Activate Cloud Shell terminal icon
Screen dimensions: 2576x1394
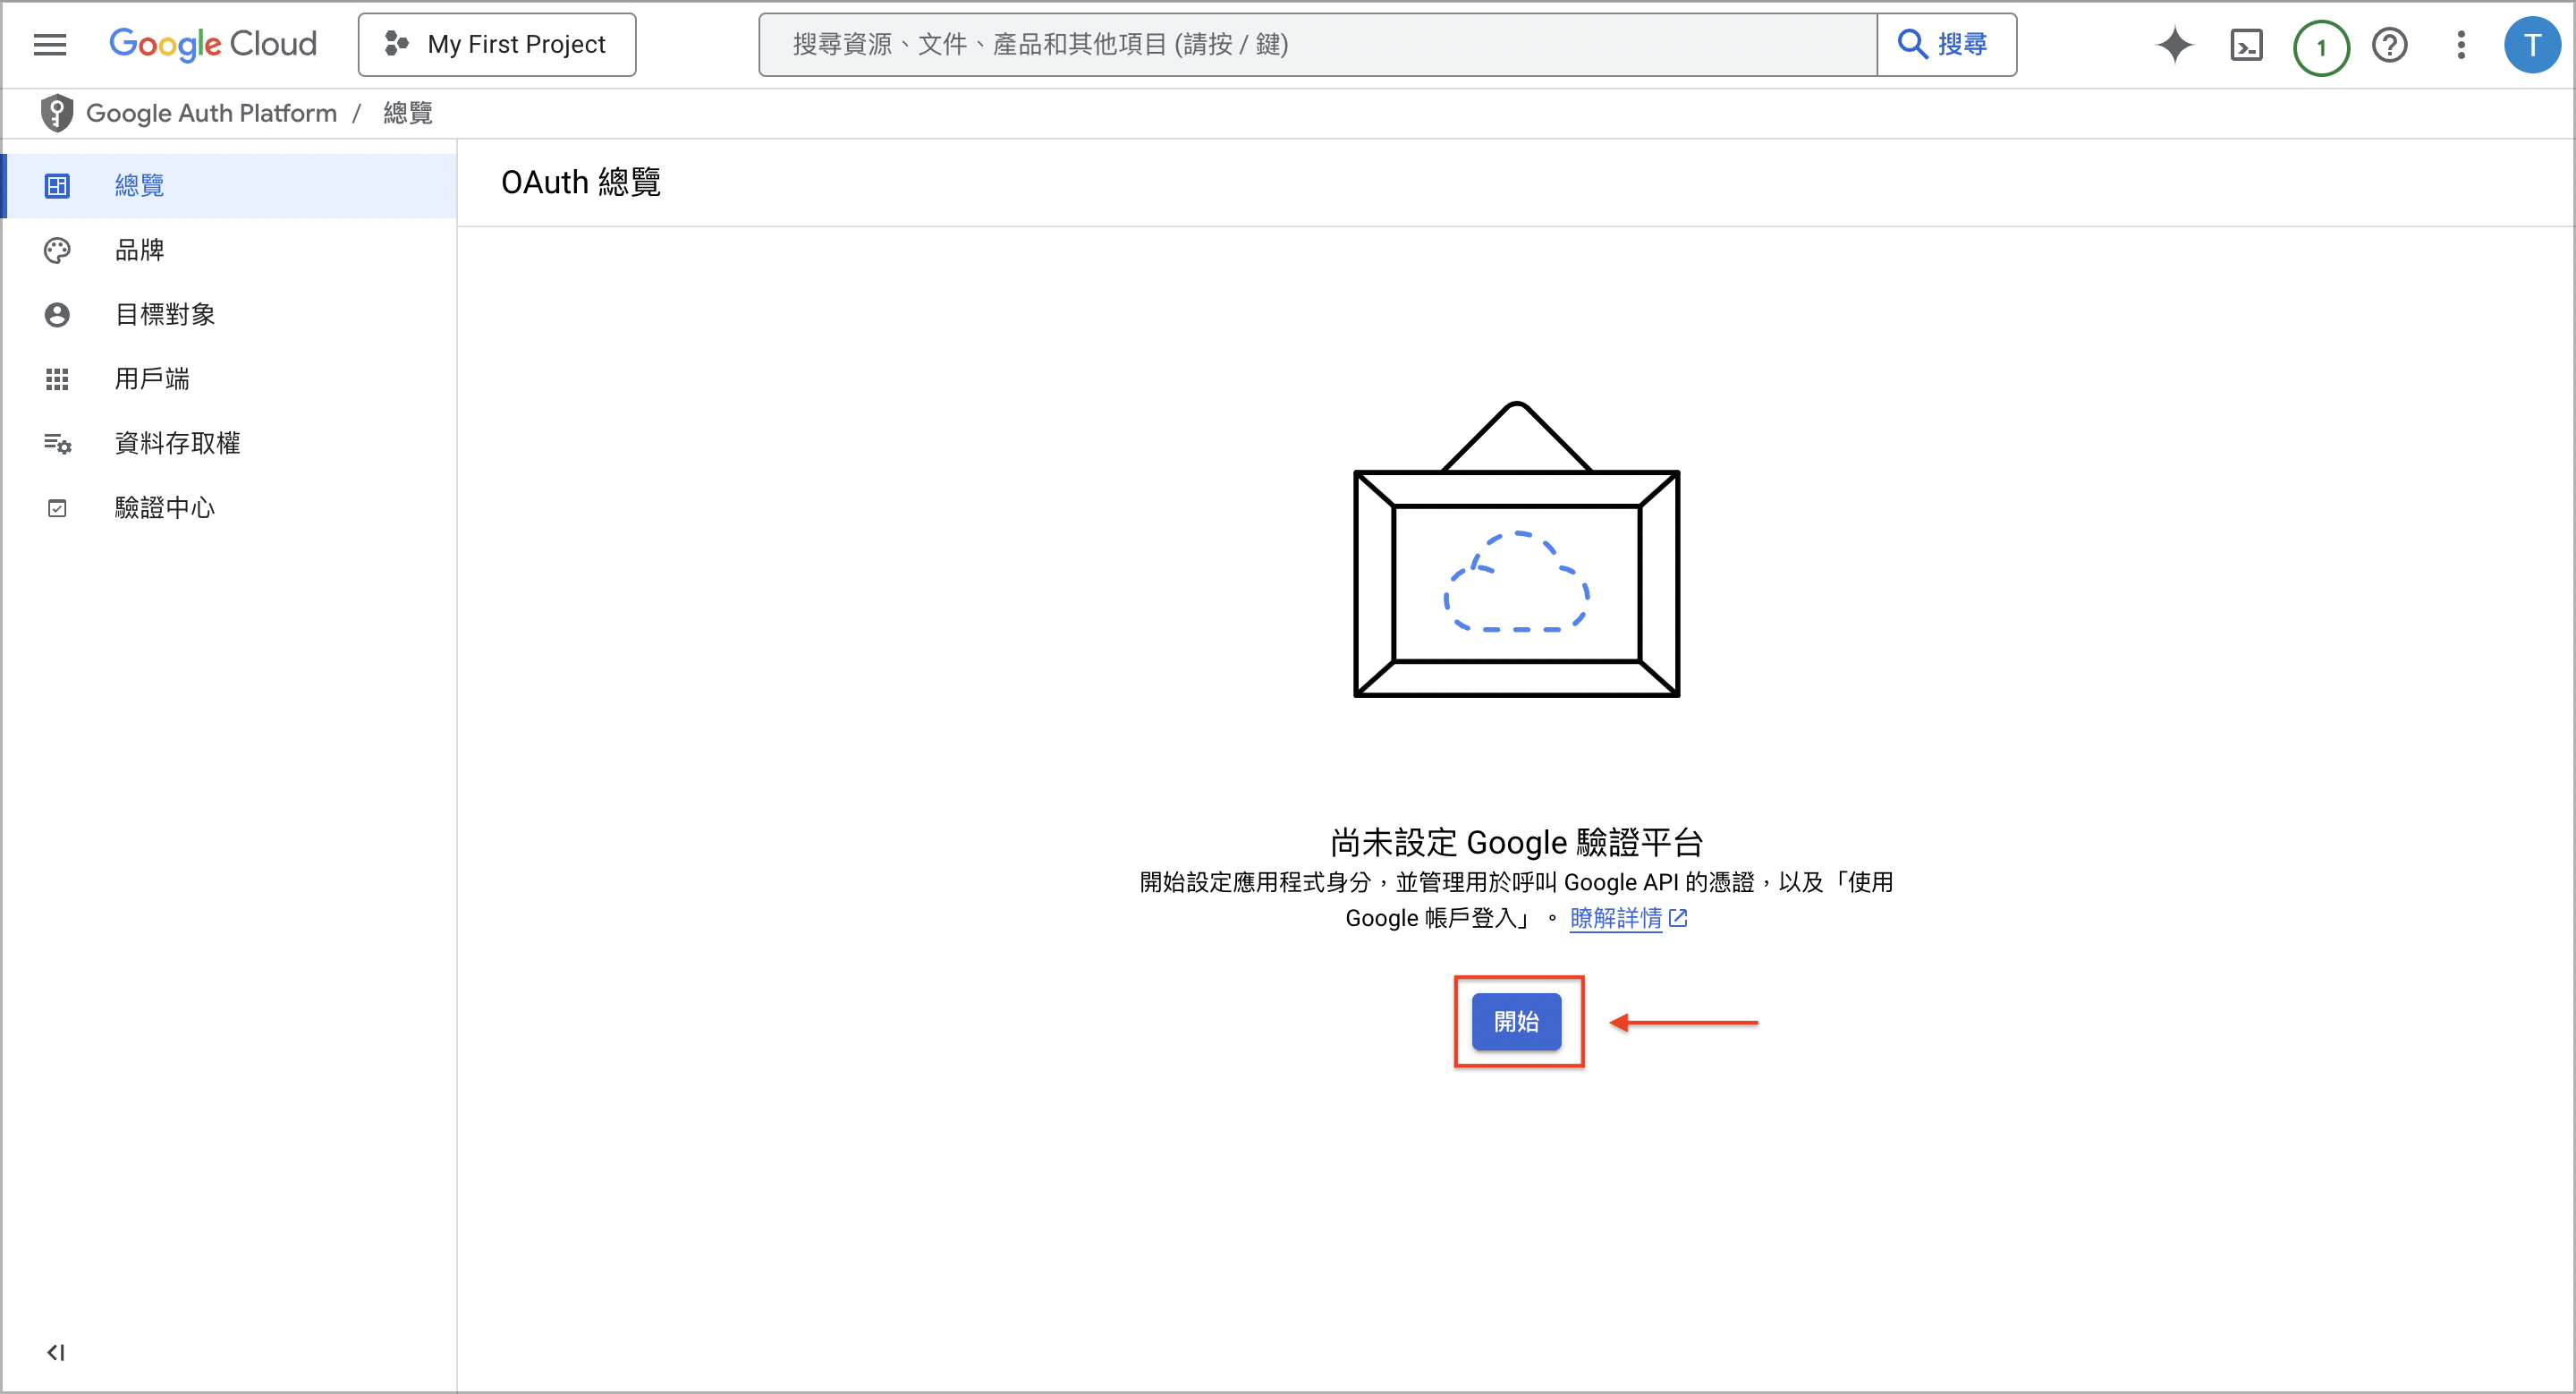tap(2246, 45)
